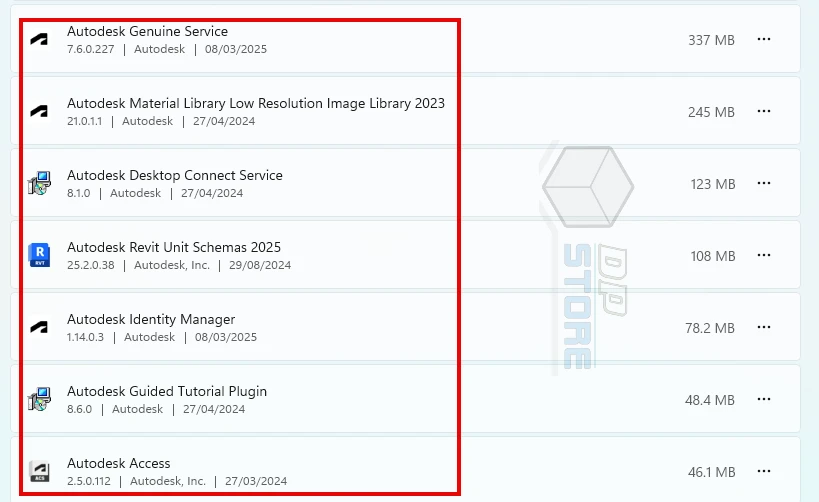
Task: Select Autodesk Material Library Low Resolution Image Library 2023
Action: pyautogui.click(x=256, y=103)
